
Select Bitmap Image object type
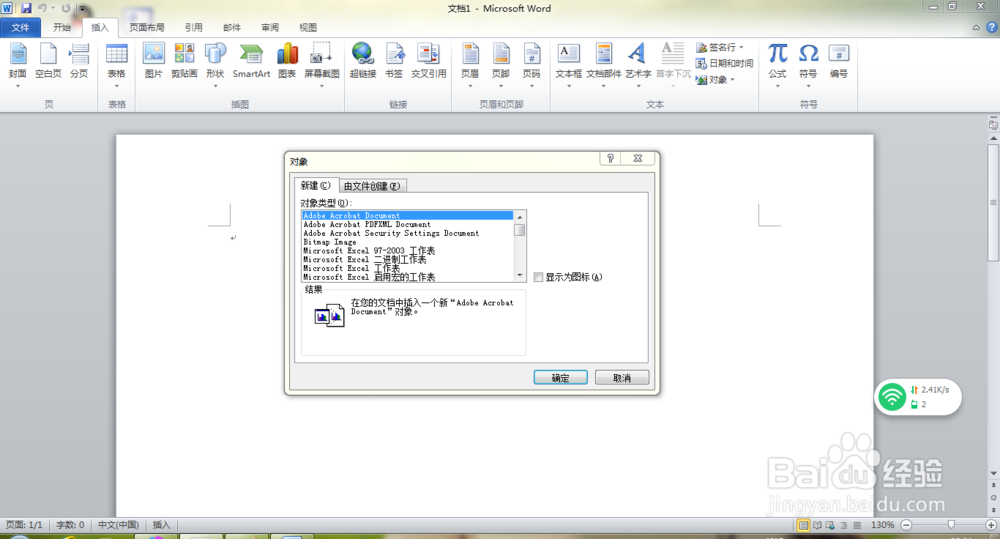(x=408, y=242)
